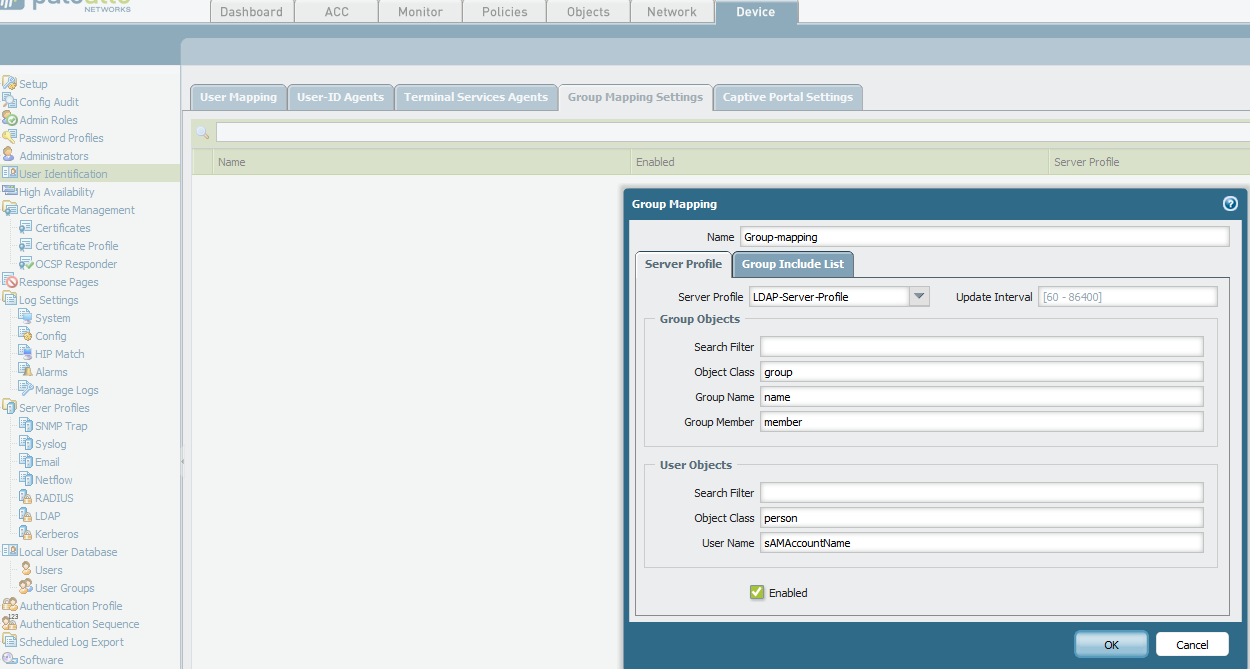This screenshot has width=1250, height=669.
Task: Switch to Group Include List tab
Action: (793, 264)
